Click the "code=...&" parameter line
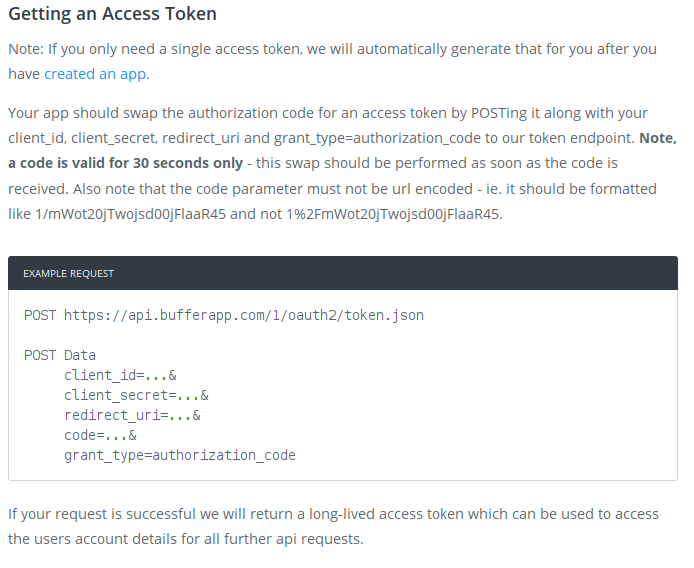The image size is (694, 568). [x=100, y=435]
